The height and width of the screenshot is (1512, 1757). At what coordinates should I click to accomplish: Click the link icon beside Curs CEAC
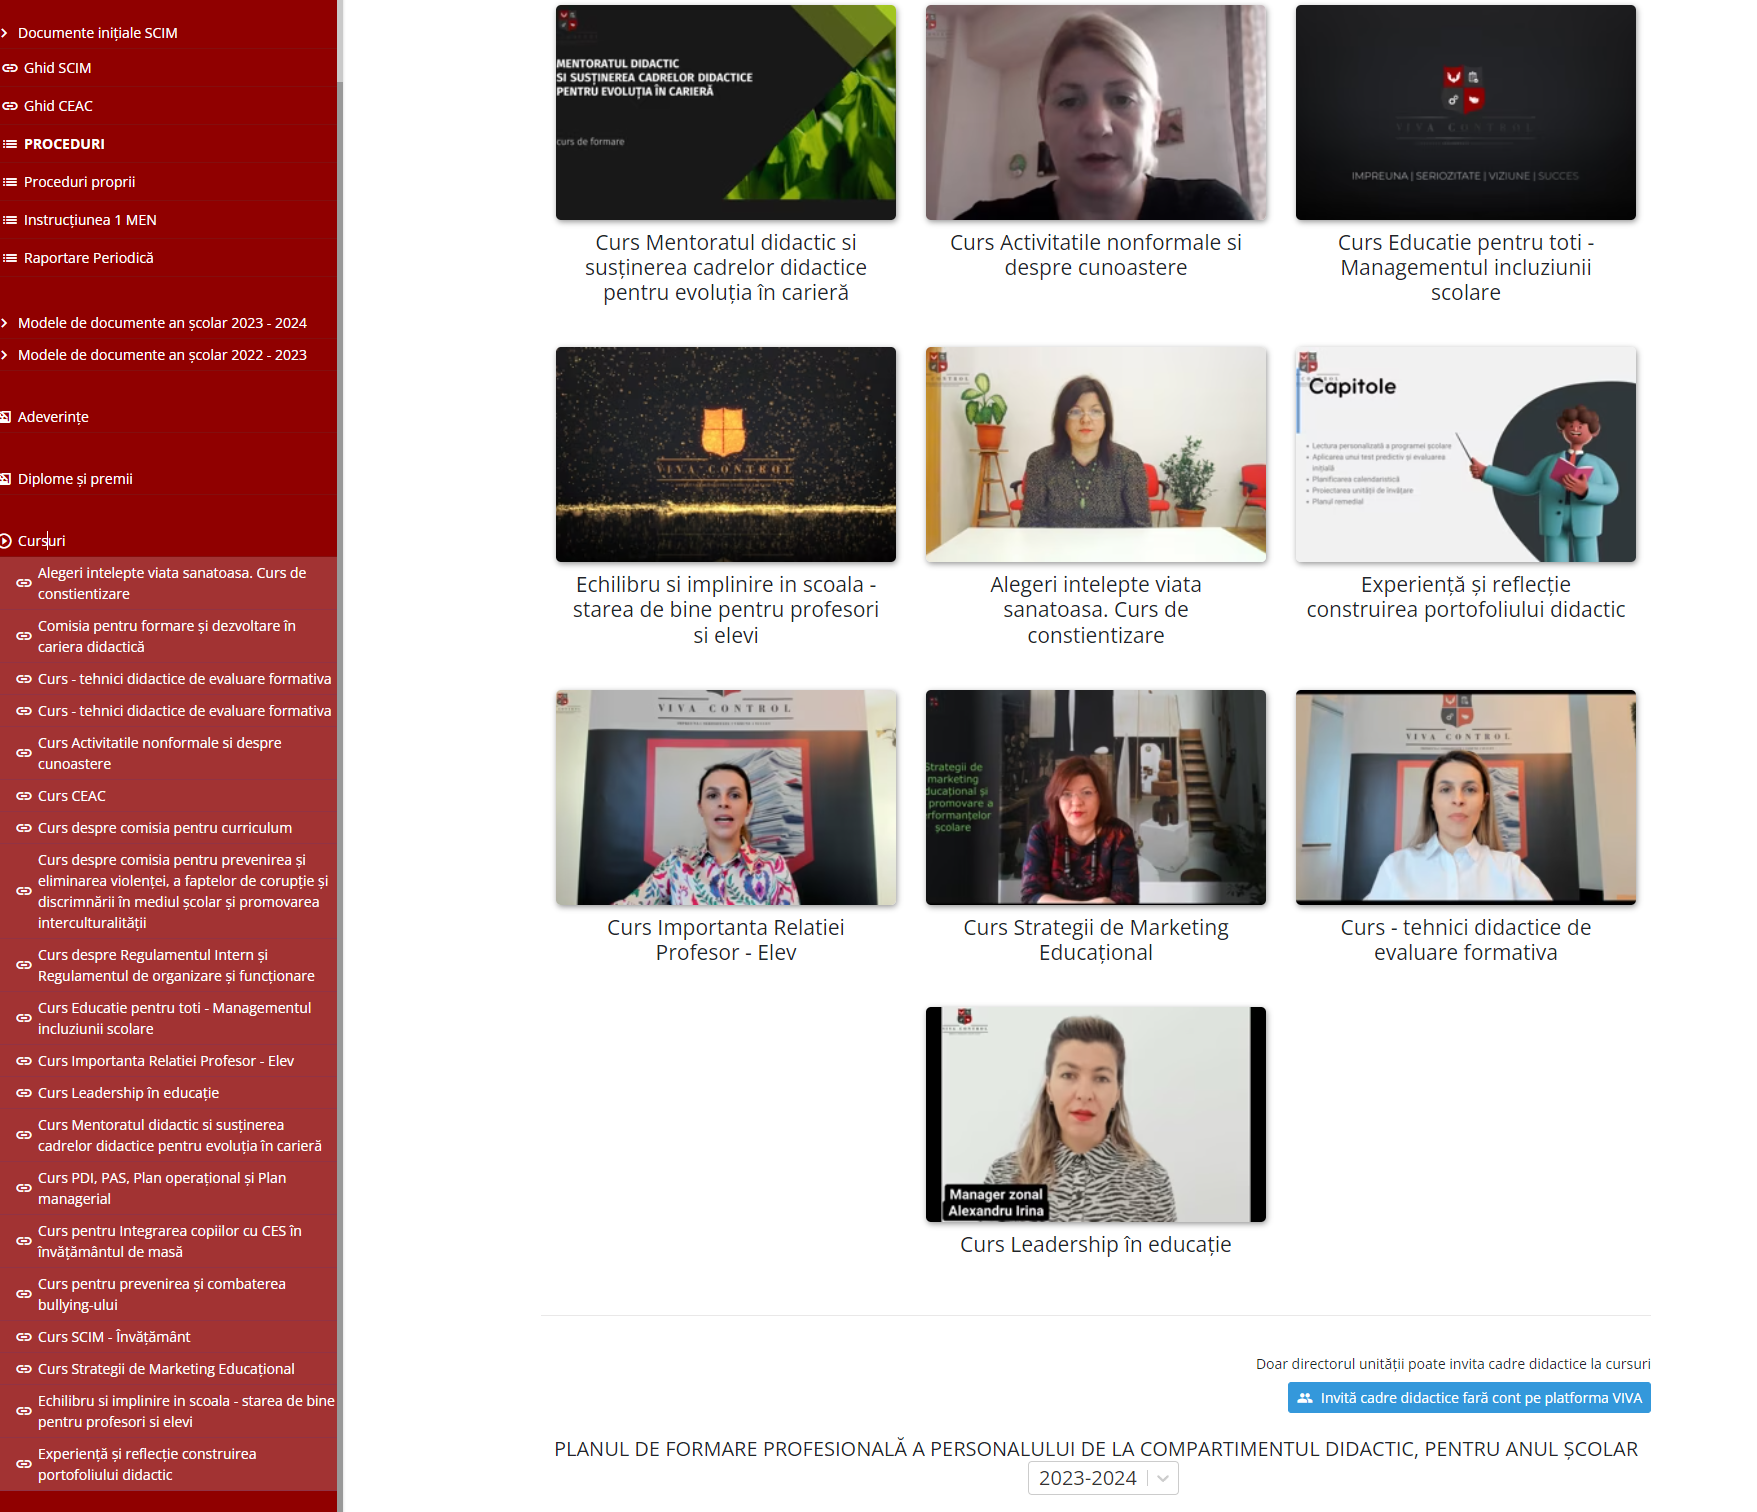(24, 796)
